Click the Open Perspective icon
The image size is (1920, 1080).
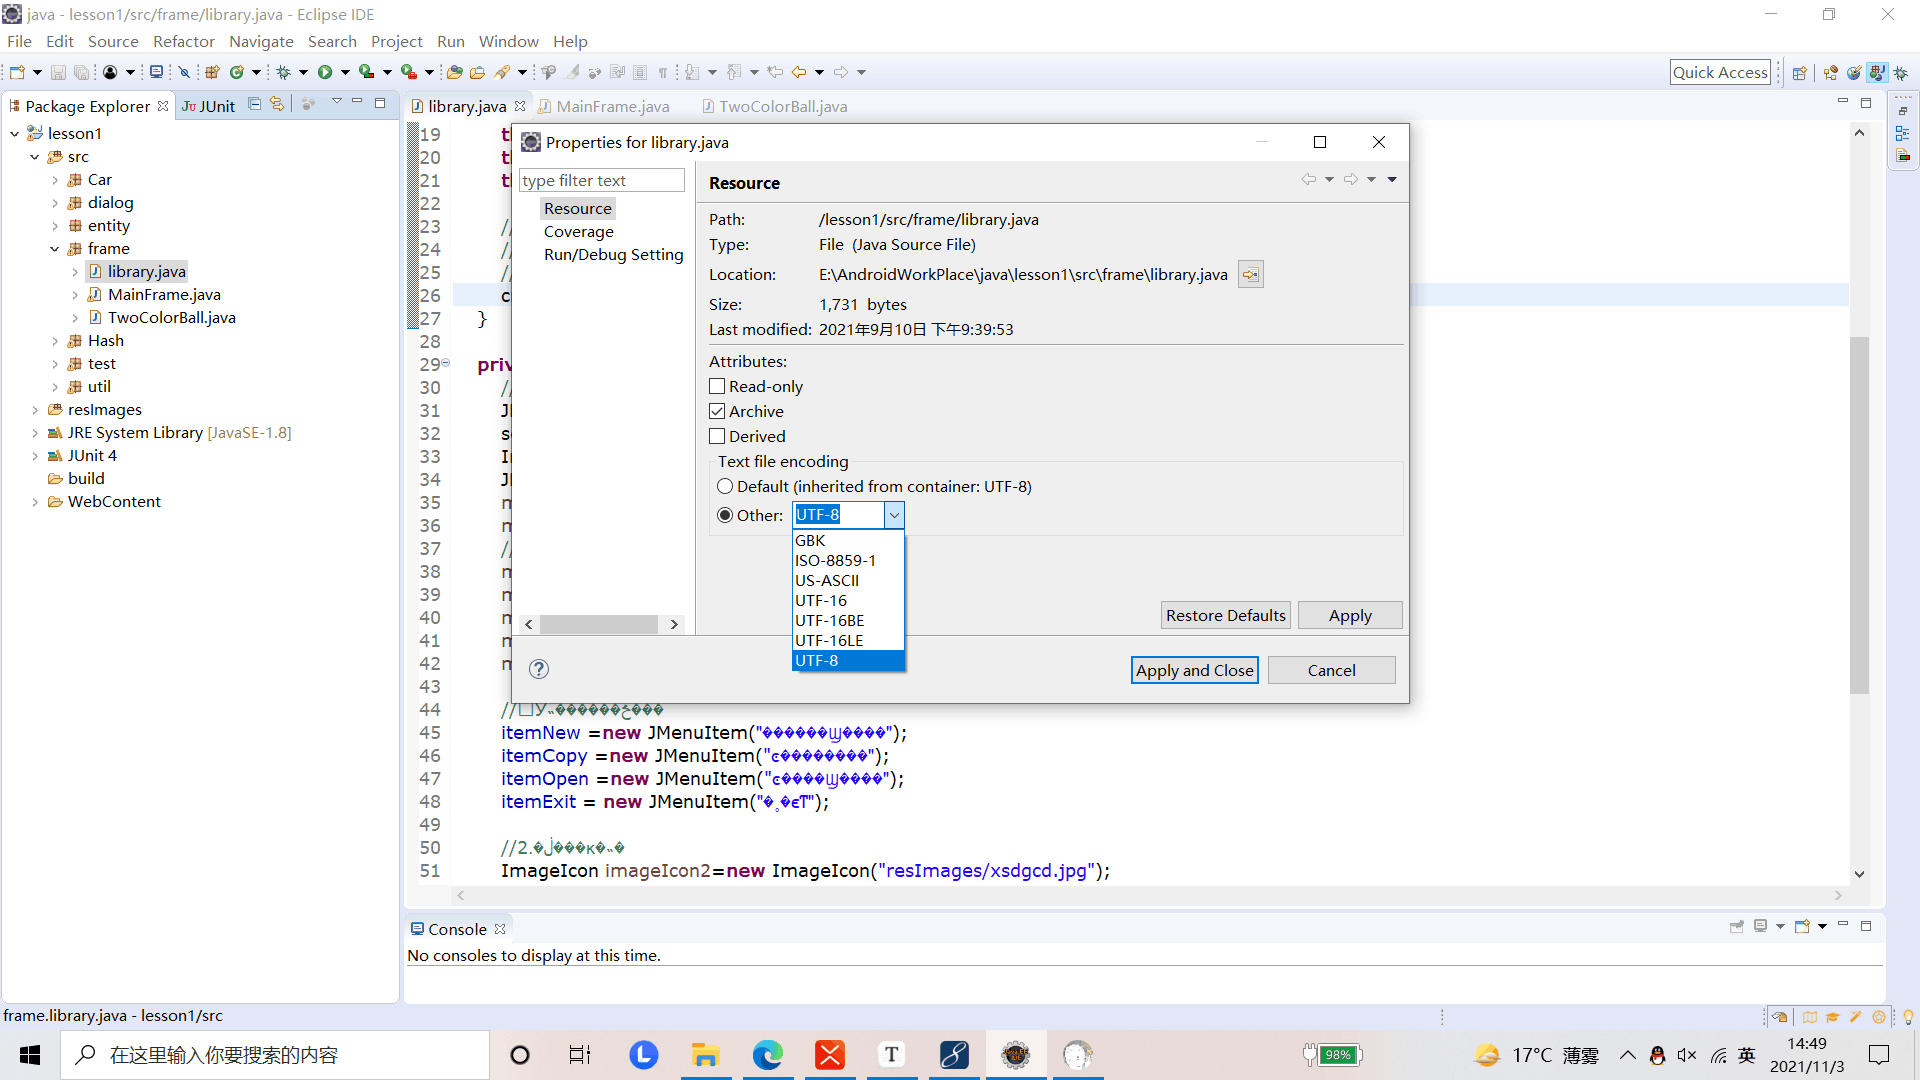click(x=1800, y=72)
